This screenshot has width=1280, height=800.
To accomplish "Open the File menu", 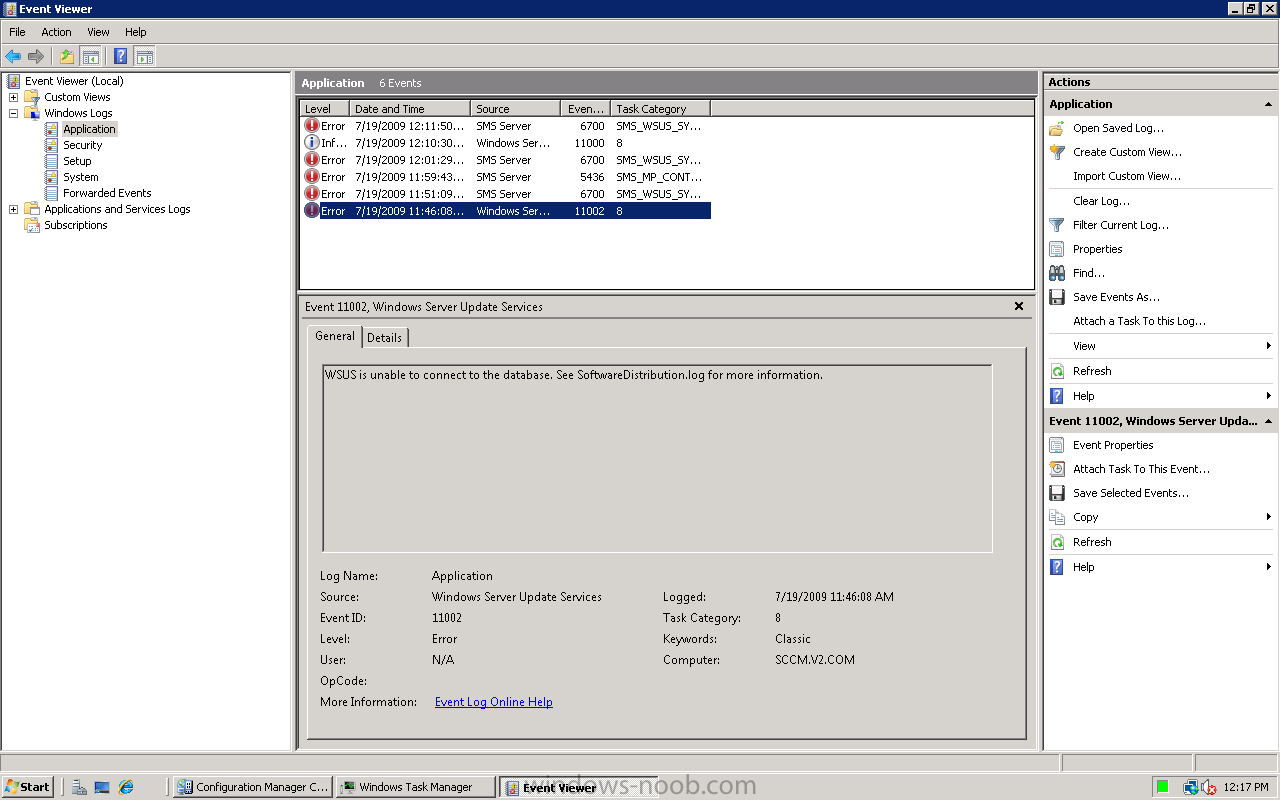I will (x=17, y=32).
